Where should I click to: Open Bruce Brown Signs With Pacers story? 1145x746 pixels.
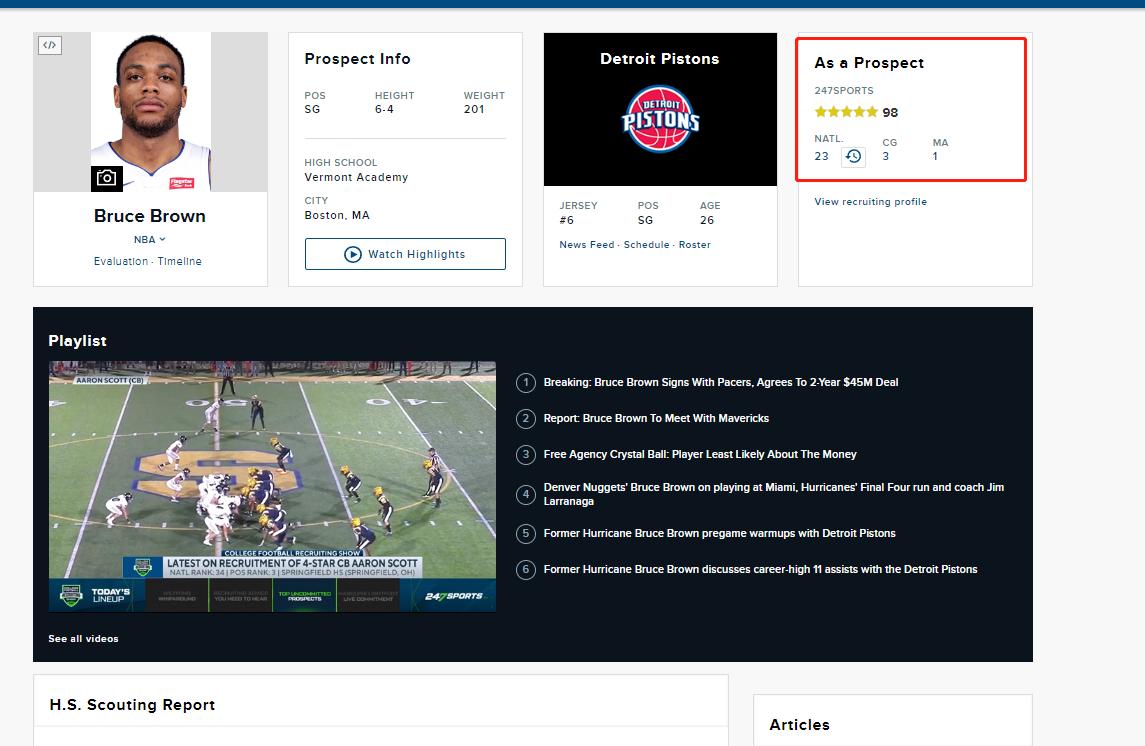pyautogui.click(x=720, y=383)
